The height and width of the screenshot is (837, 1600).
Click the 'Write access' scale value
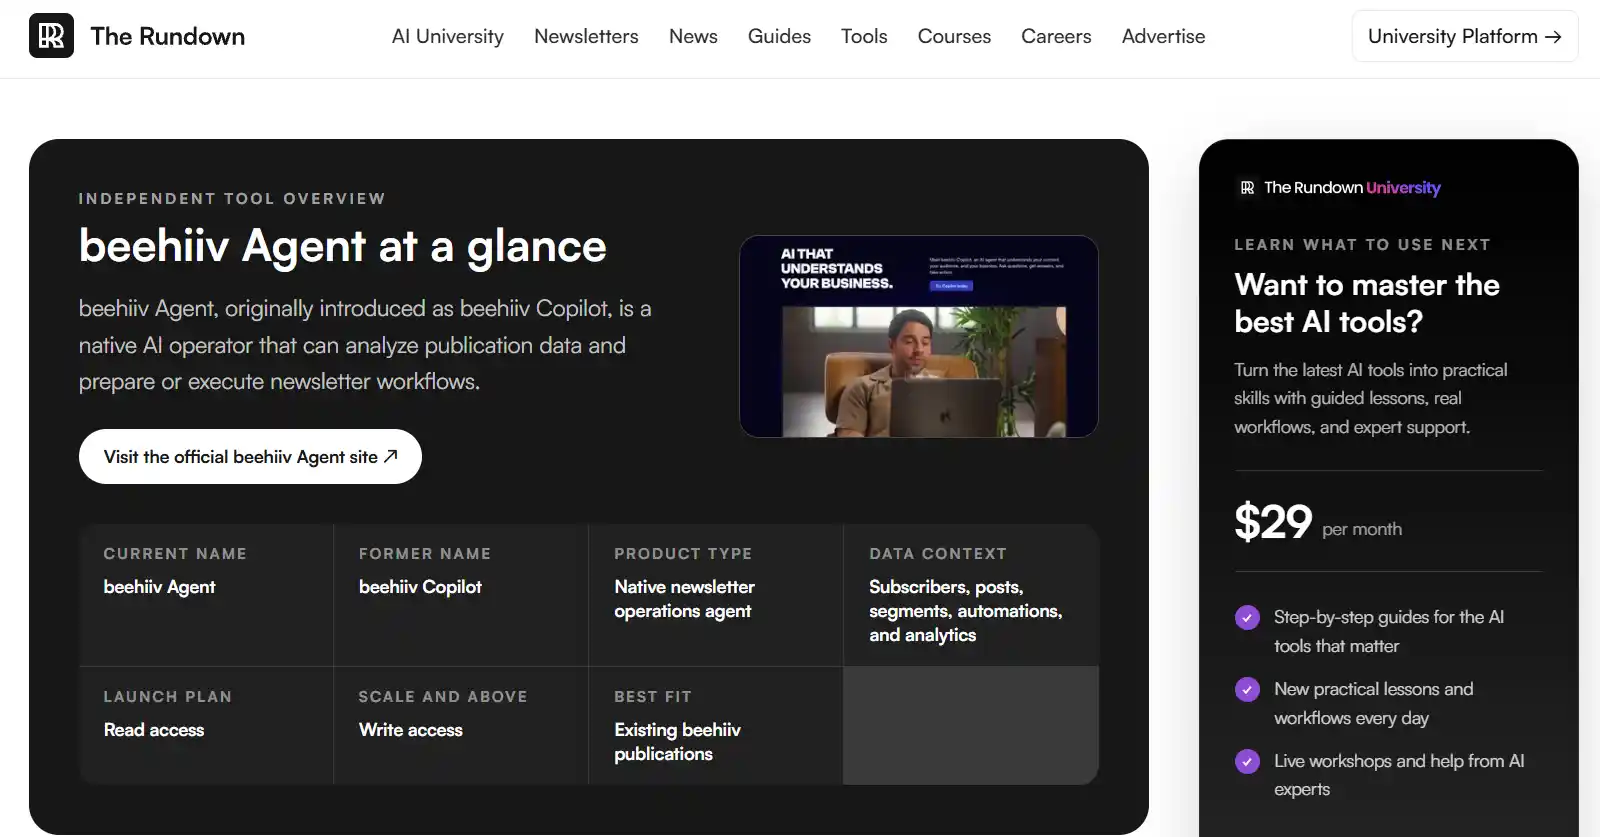411,730
